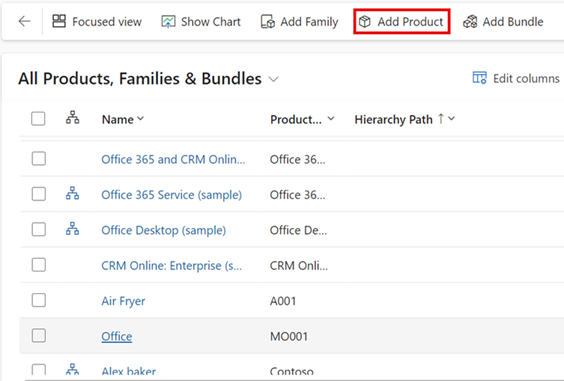Open hierarchy for Office 365 Service (sample)
The height and width of the screenshot is (381, 564).
click(x=72, y=193)
